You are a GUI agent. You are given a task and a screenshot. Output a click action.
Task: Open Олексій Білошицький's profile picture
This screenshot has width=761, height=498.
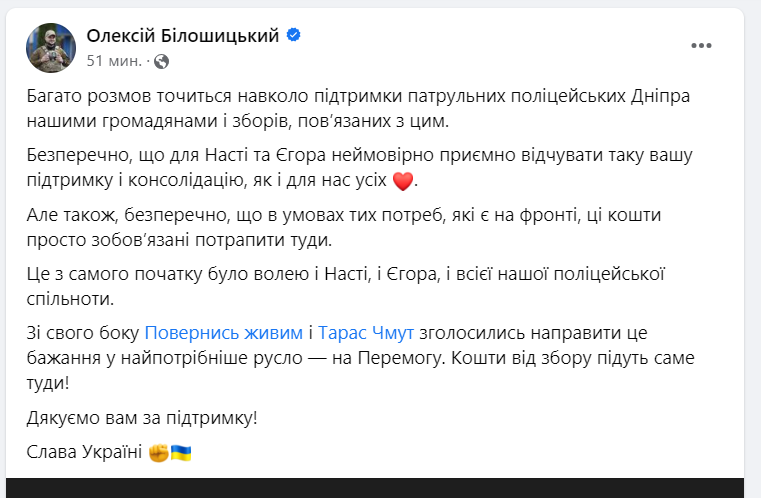point(50,47)
